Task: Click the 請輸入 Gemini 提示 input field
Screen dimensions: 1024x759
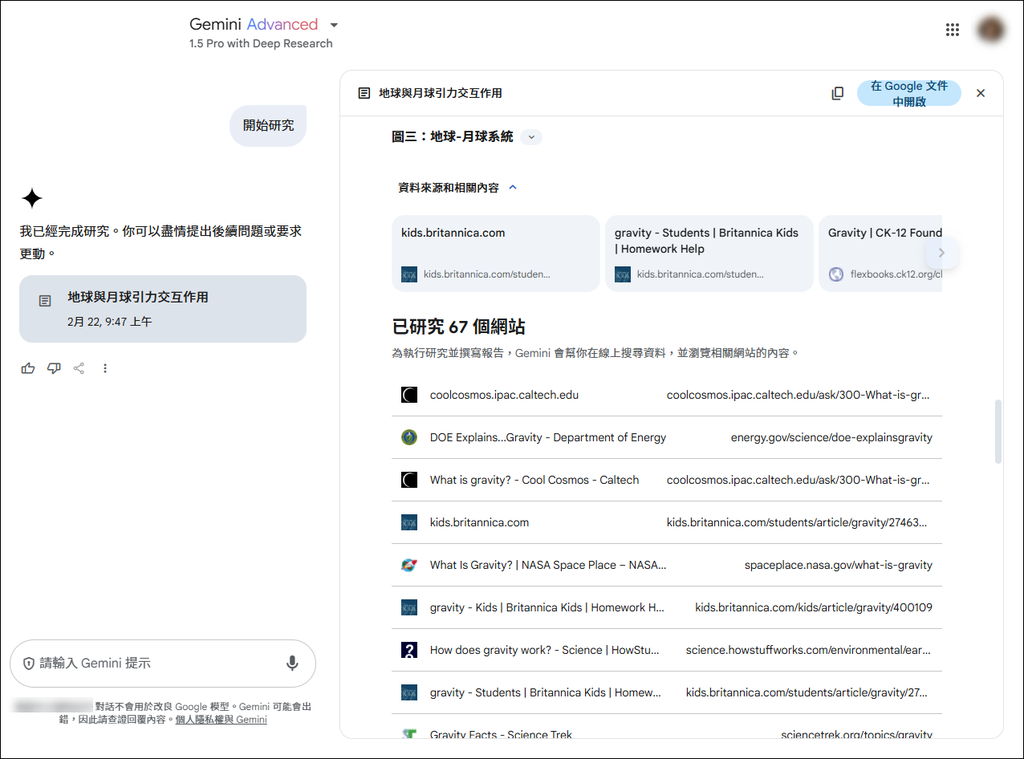Action: (163, 664)
